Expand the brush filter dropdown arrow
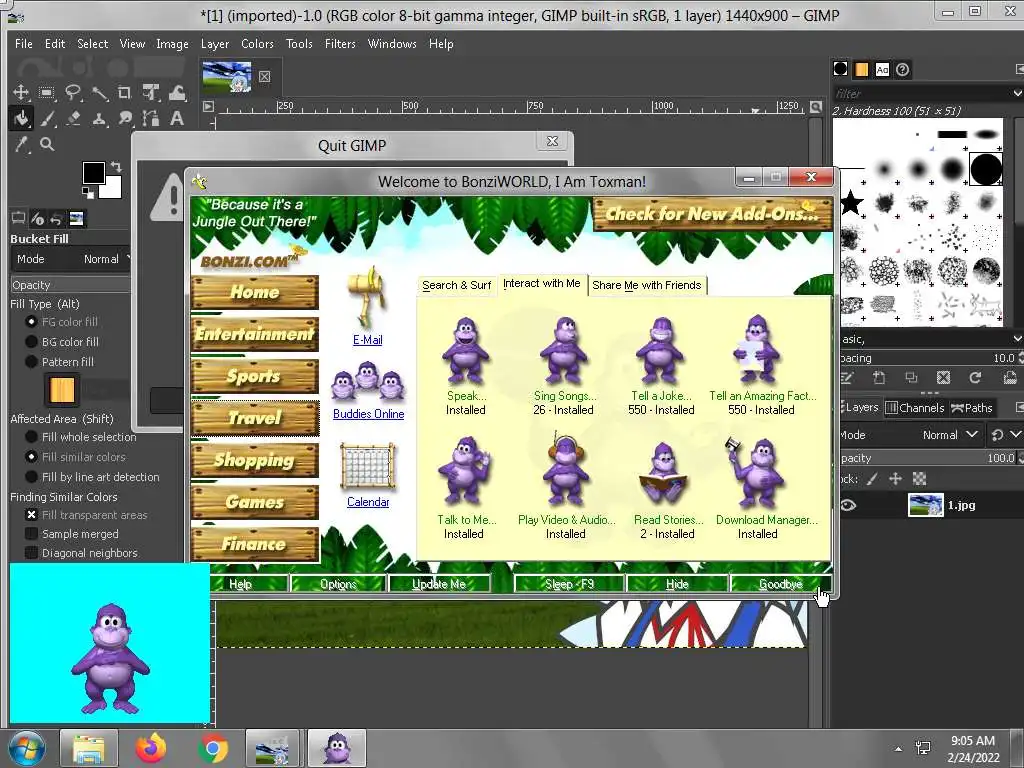The image size is (1024, 768). click(1017, 93)
